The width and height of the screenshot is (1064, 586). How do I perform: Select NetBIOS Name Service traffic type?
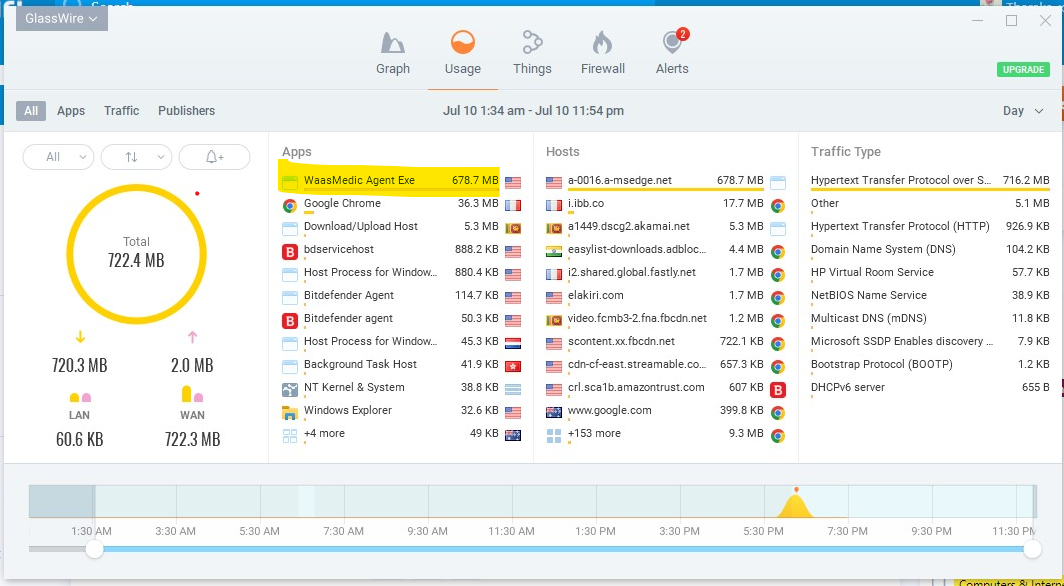tap(930, 296)
